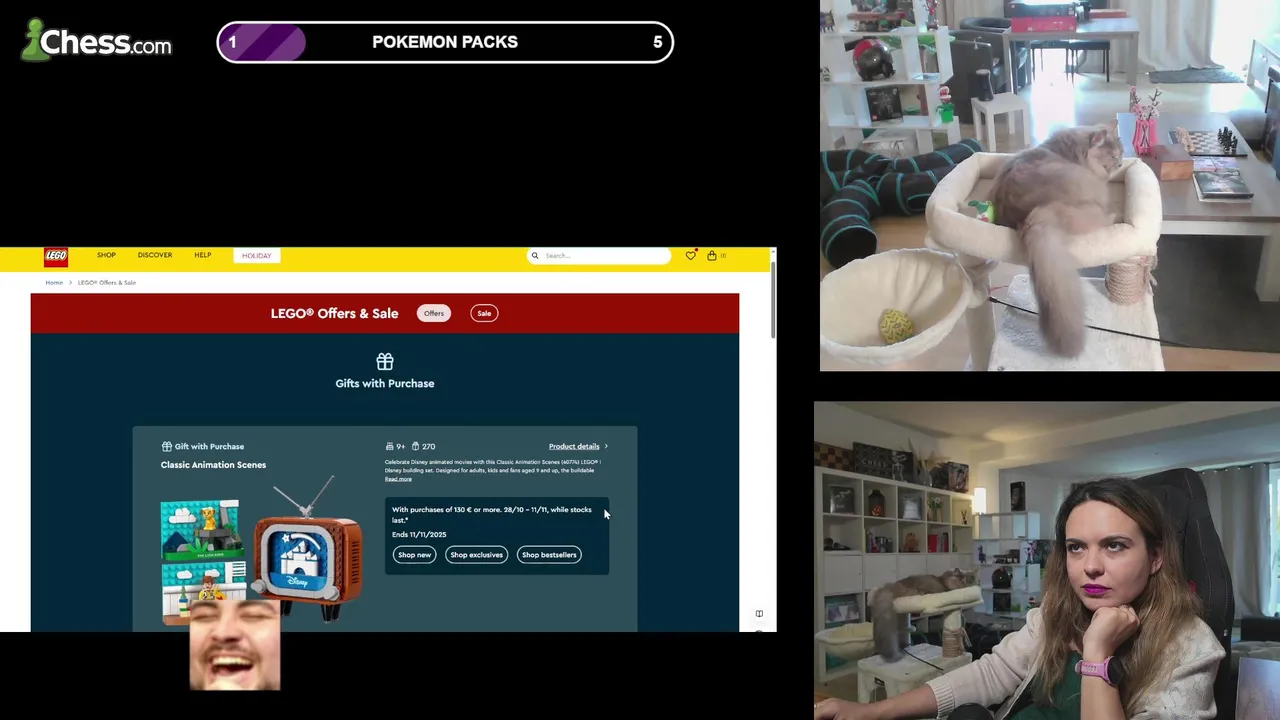Click the LEGO logo in the header
Image resolution: width=1280 pixels, height=720 pixels.
[x=56, y=257]
